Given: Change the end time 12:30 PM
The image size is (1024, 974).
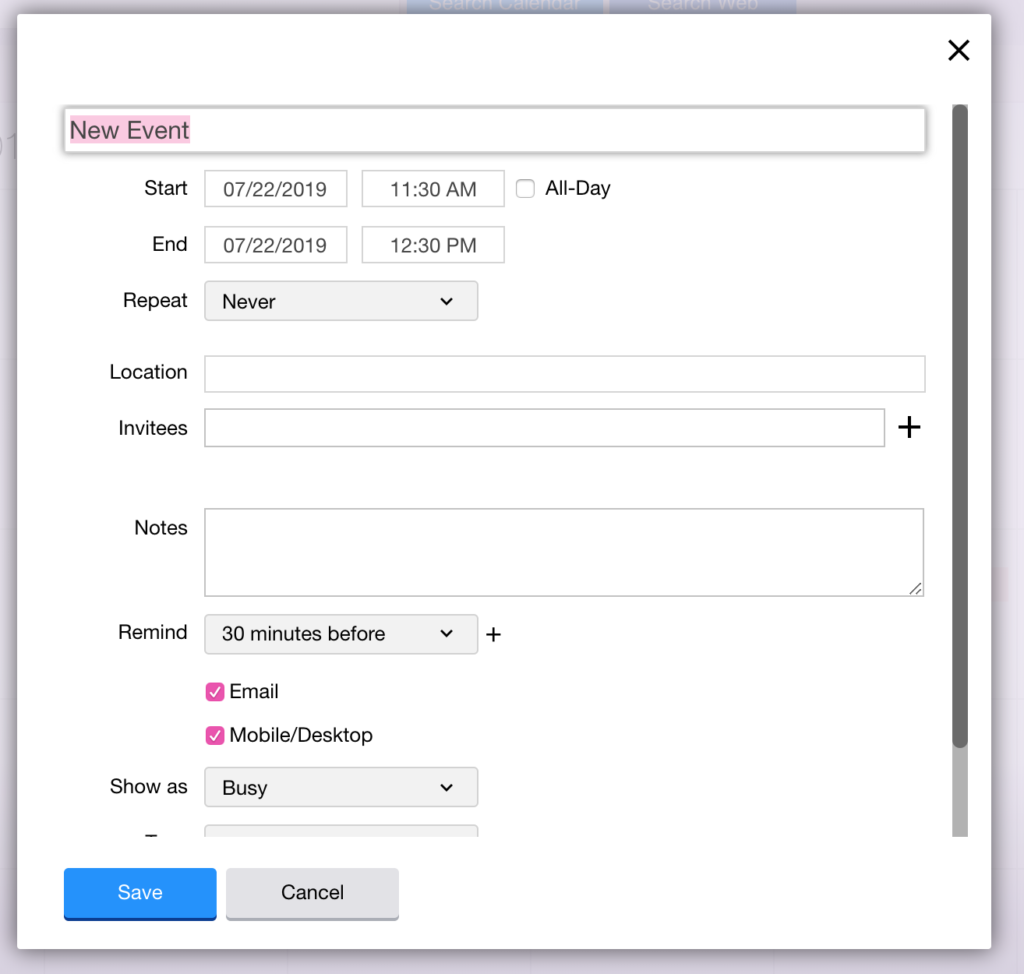Looking at the screenshot, I should point(433,245).
